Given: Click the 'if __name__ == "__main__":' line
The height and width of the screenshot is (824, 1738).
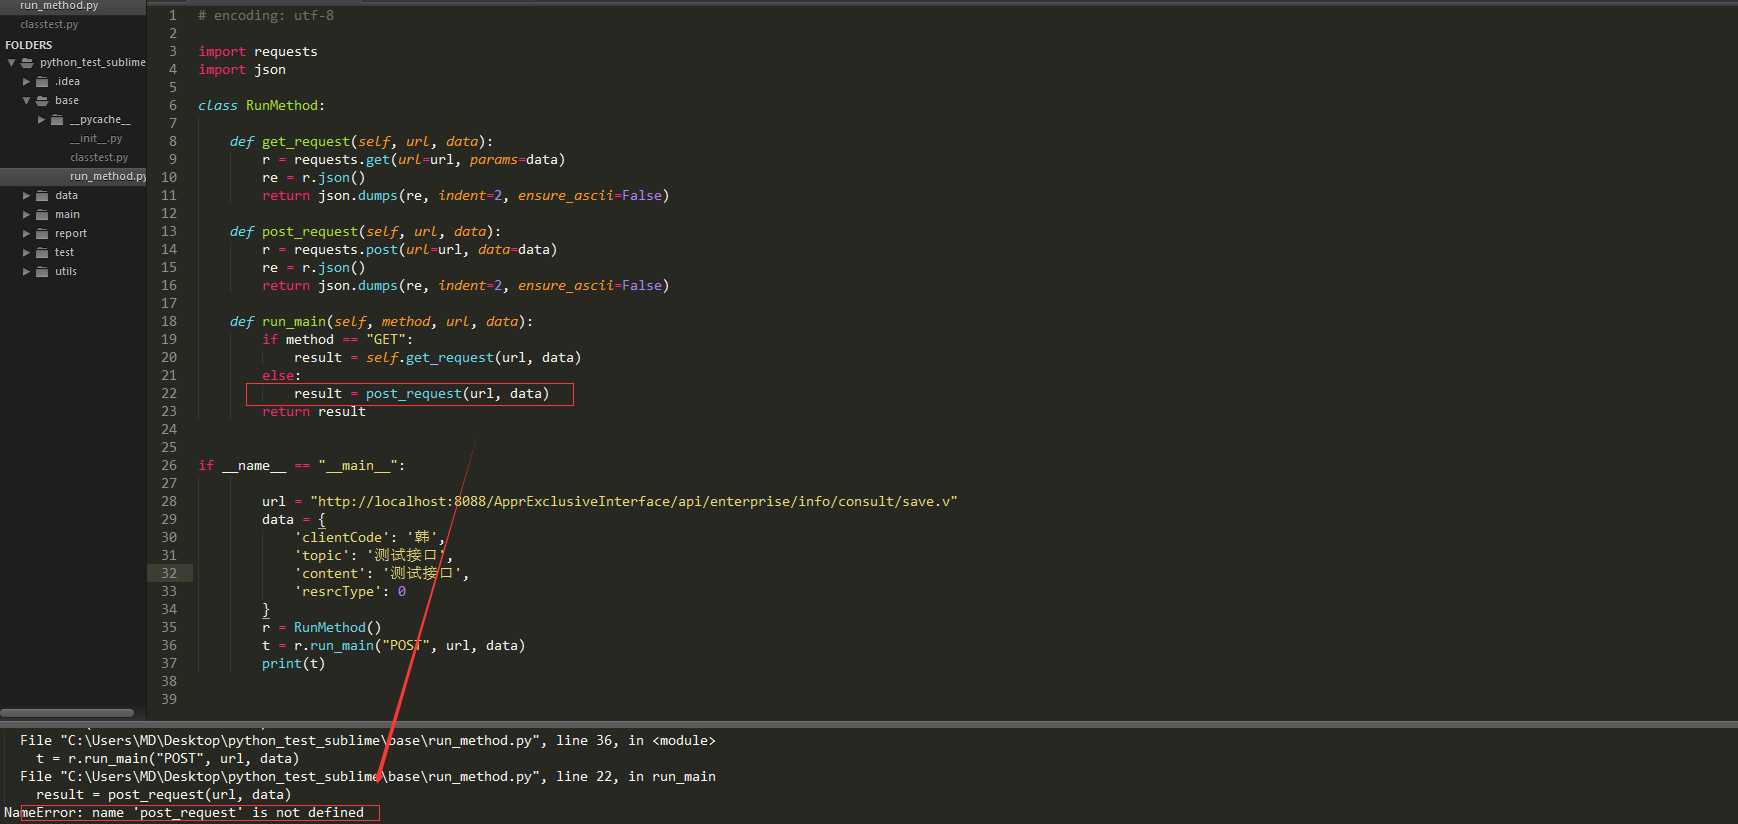Looking at the screenshot, I should pyautogui.click(x=302, y=466).
